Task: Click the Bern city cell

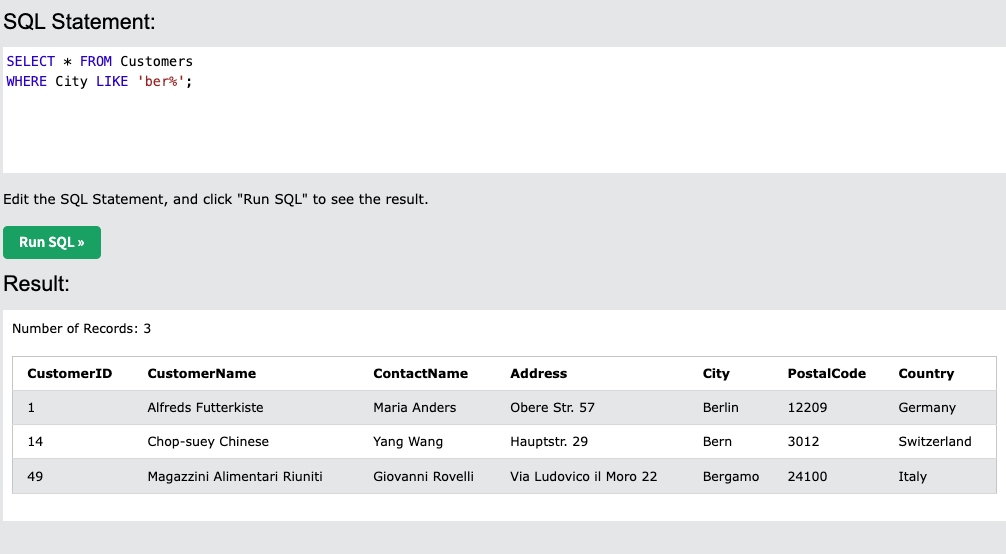Action: click(717, 442)
